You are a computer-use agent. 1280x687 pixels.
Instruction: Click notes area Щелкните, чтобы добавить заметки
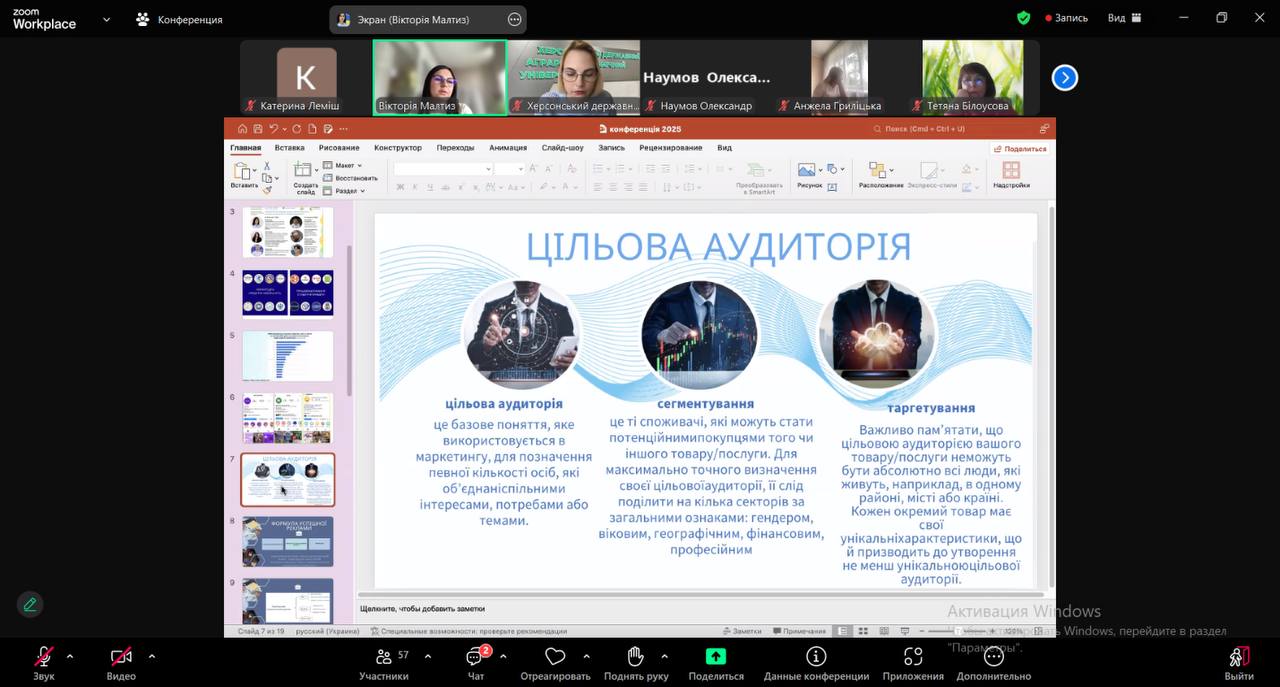(x=422, y=608)
